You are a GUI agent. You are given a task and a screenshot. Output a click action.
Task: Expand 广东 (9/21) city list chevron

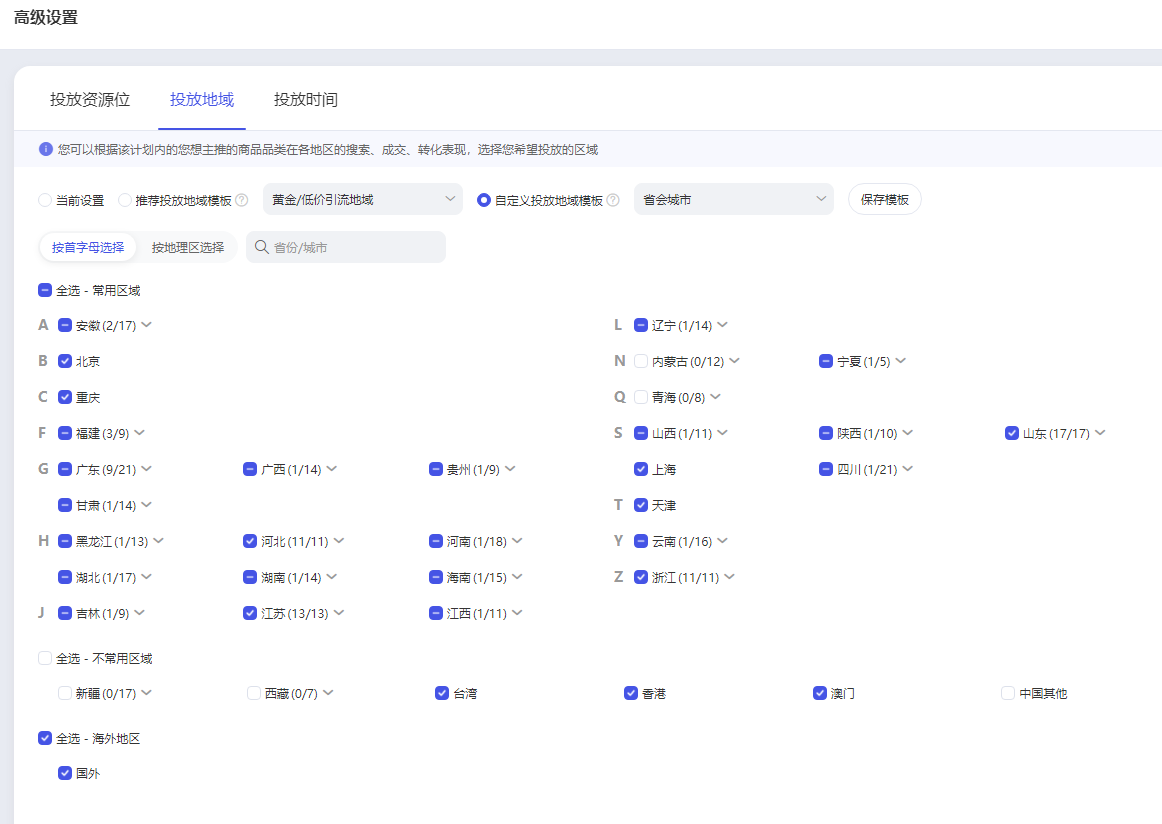[146, 469]
